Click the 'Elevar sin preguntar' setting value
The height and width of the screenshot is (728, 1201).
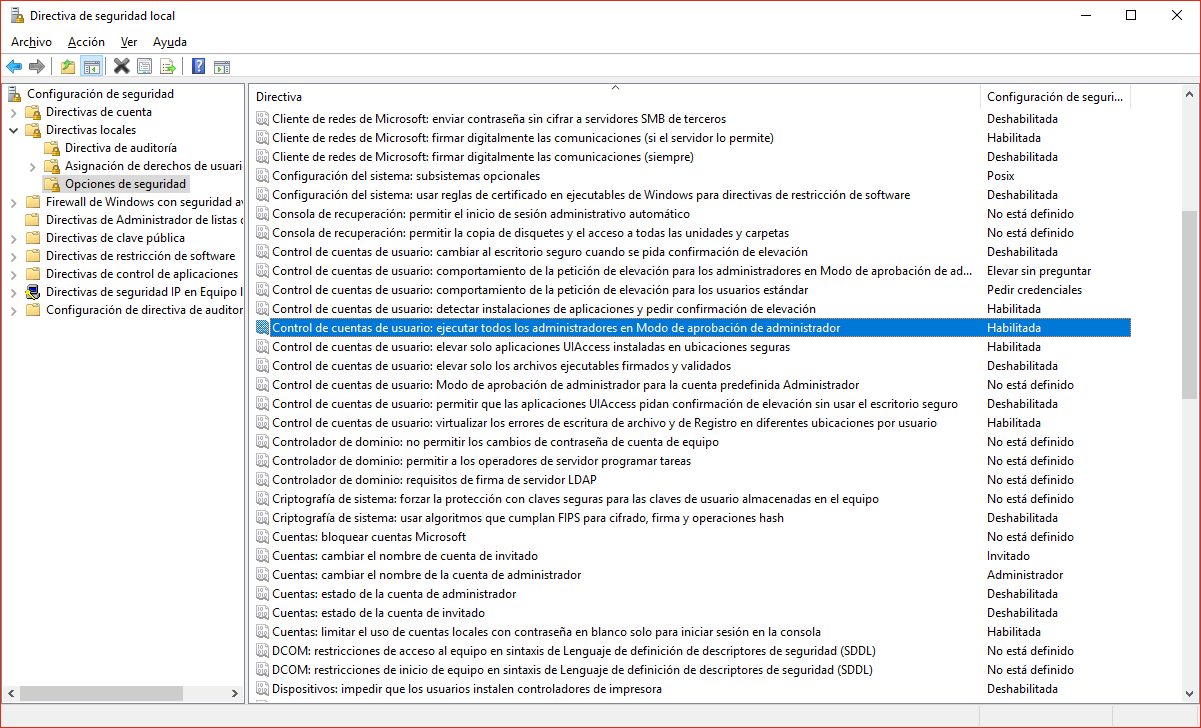1039,271
